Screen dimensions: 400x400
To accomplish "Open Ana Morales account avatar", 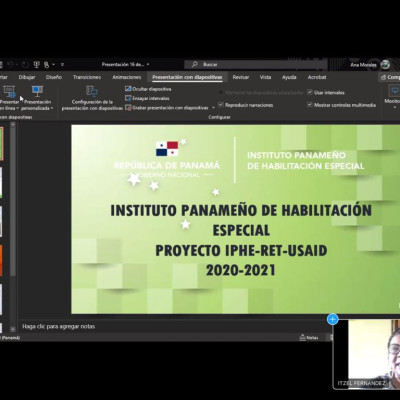I will (385, 64).
